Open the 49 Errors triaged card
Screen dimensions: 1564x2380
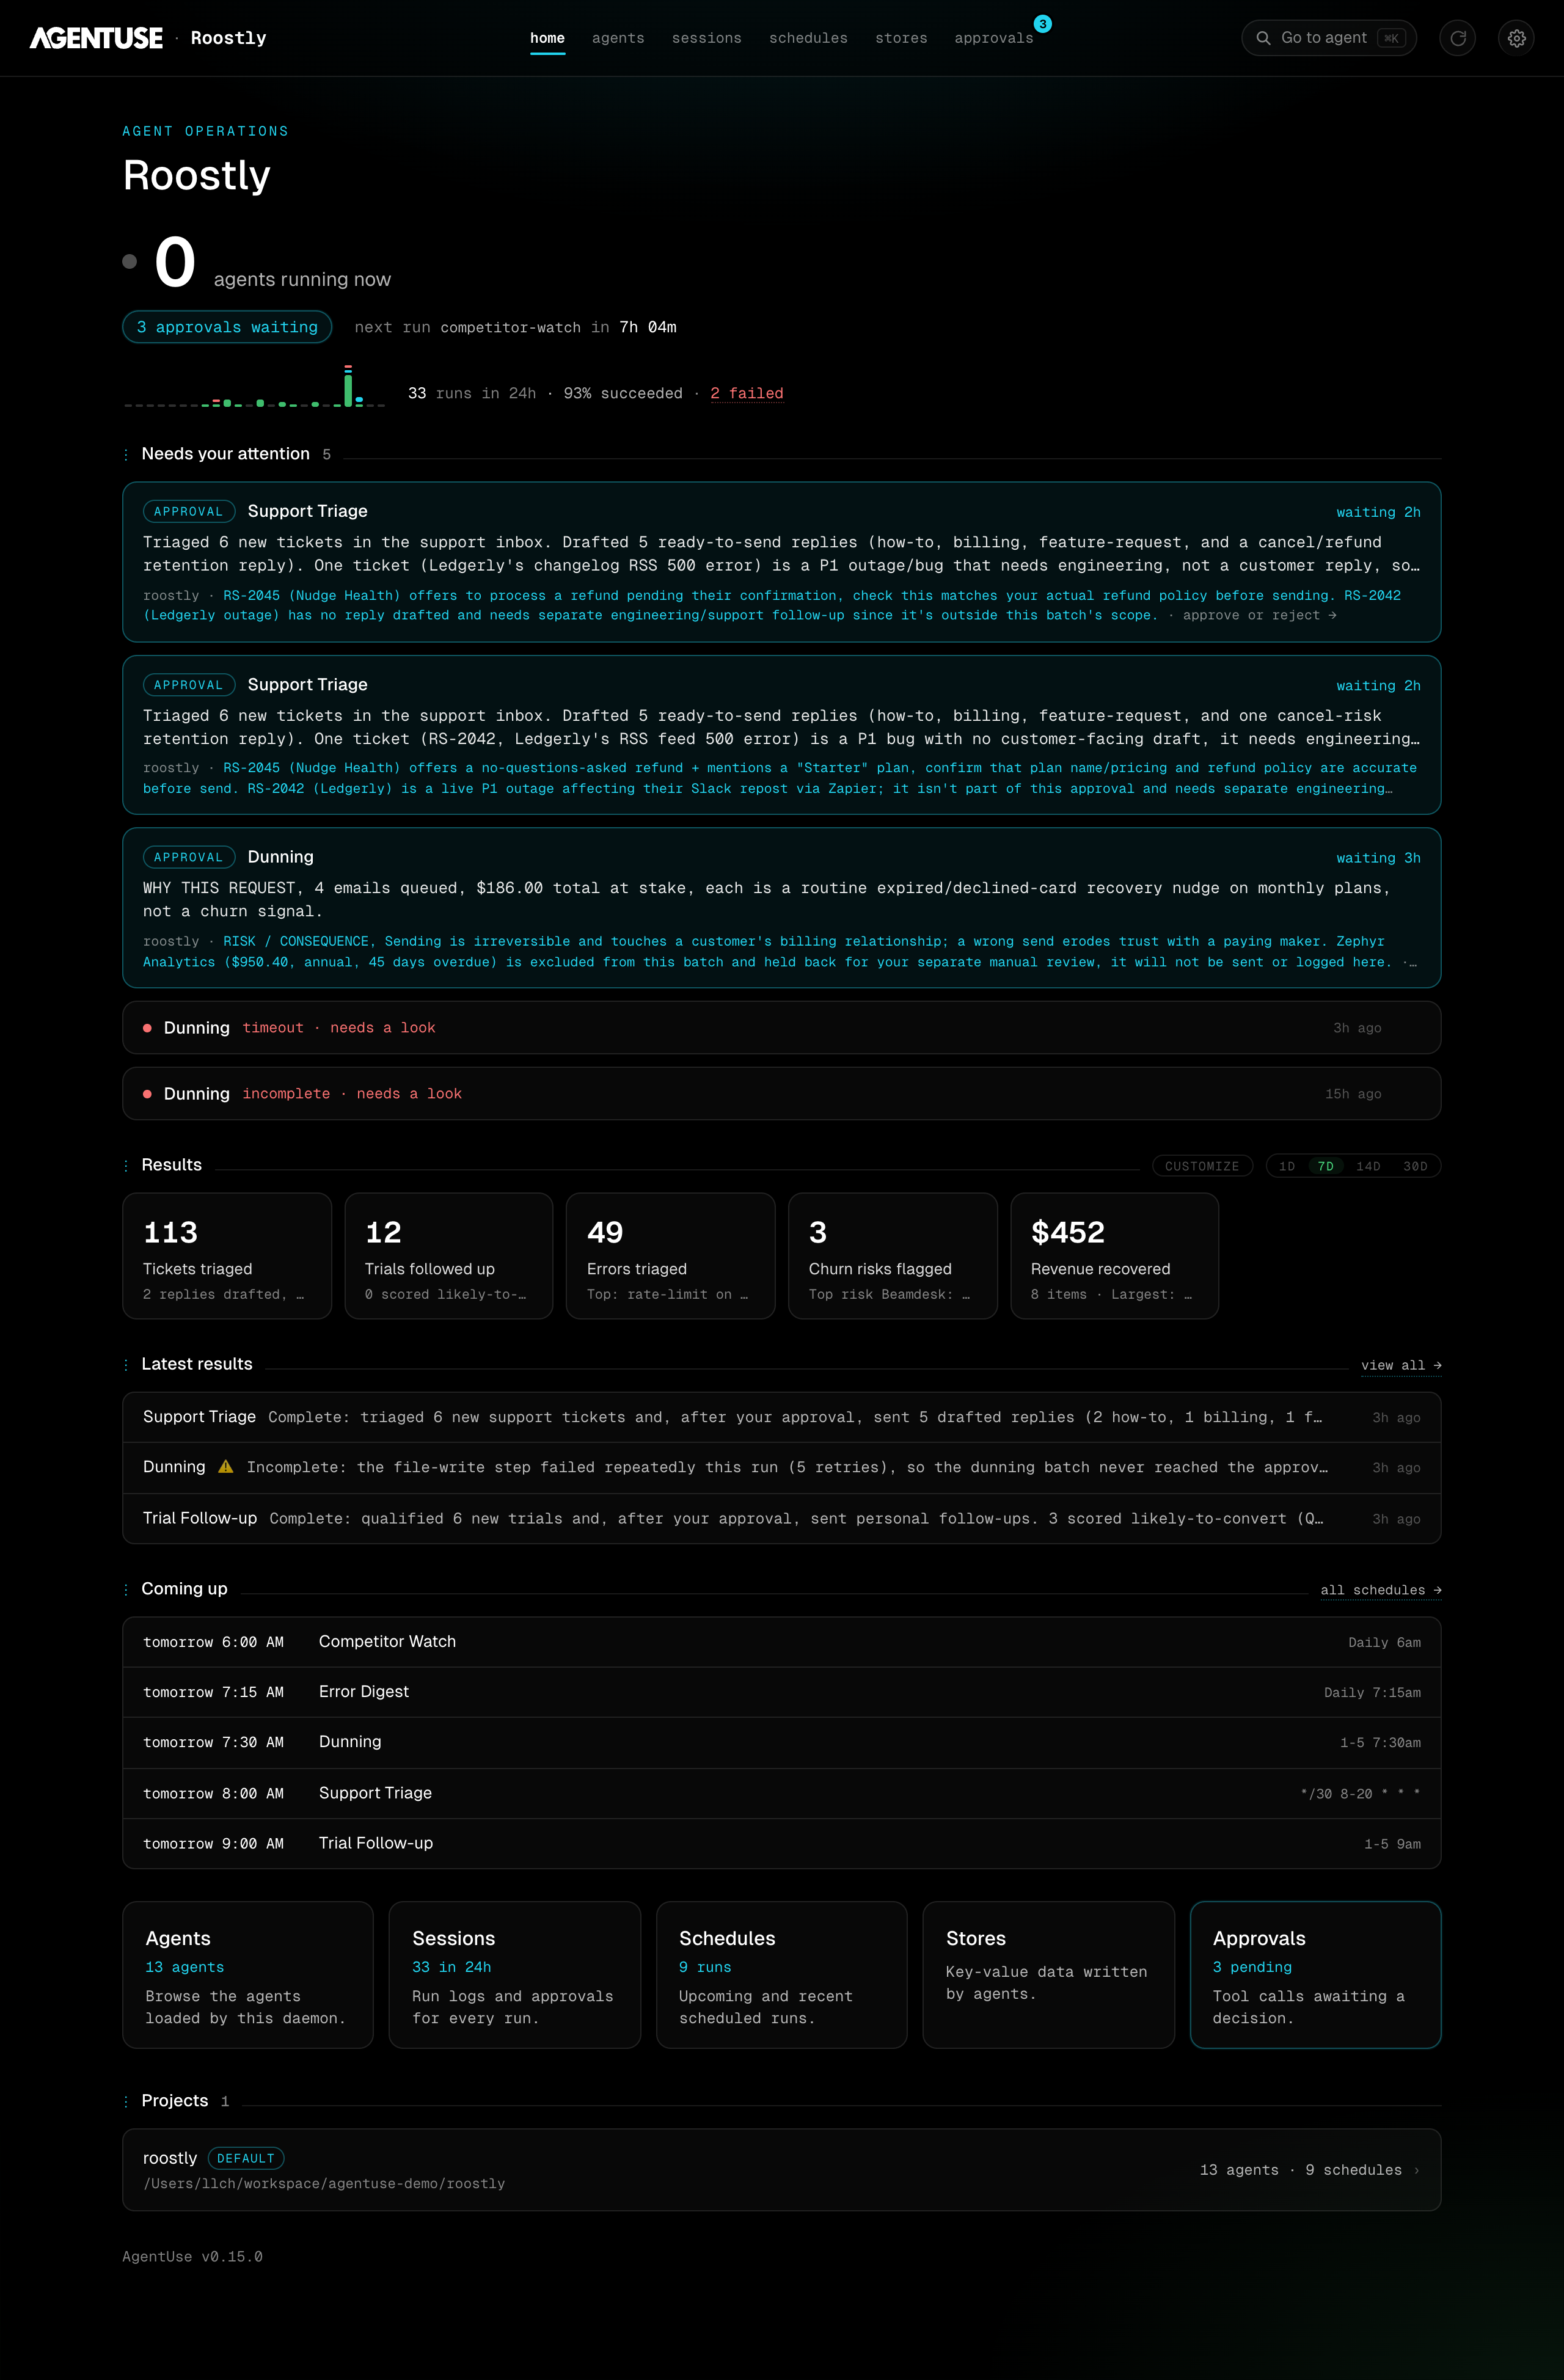coord(671,1256)
